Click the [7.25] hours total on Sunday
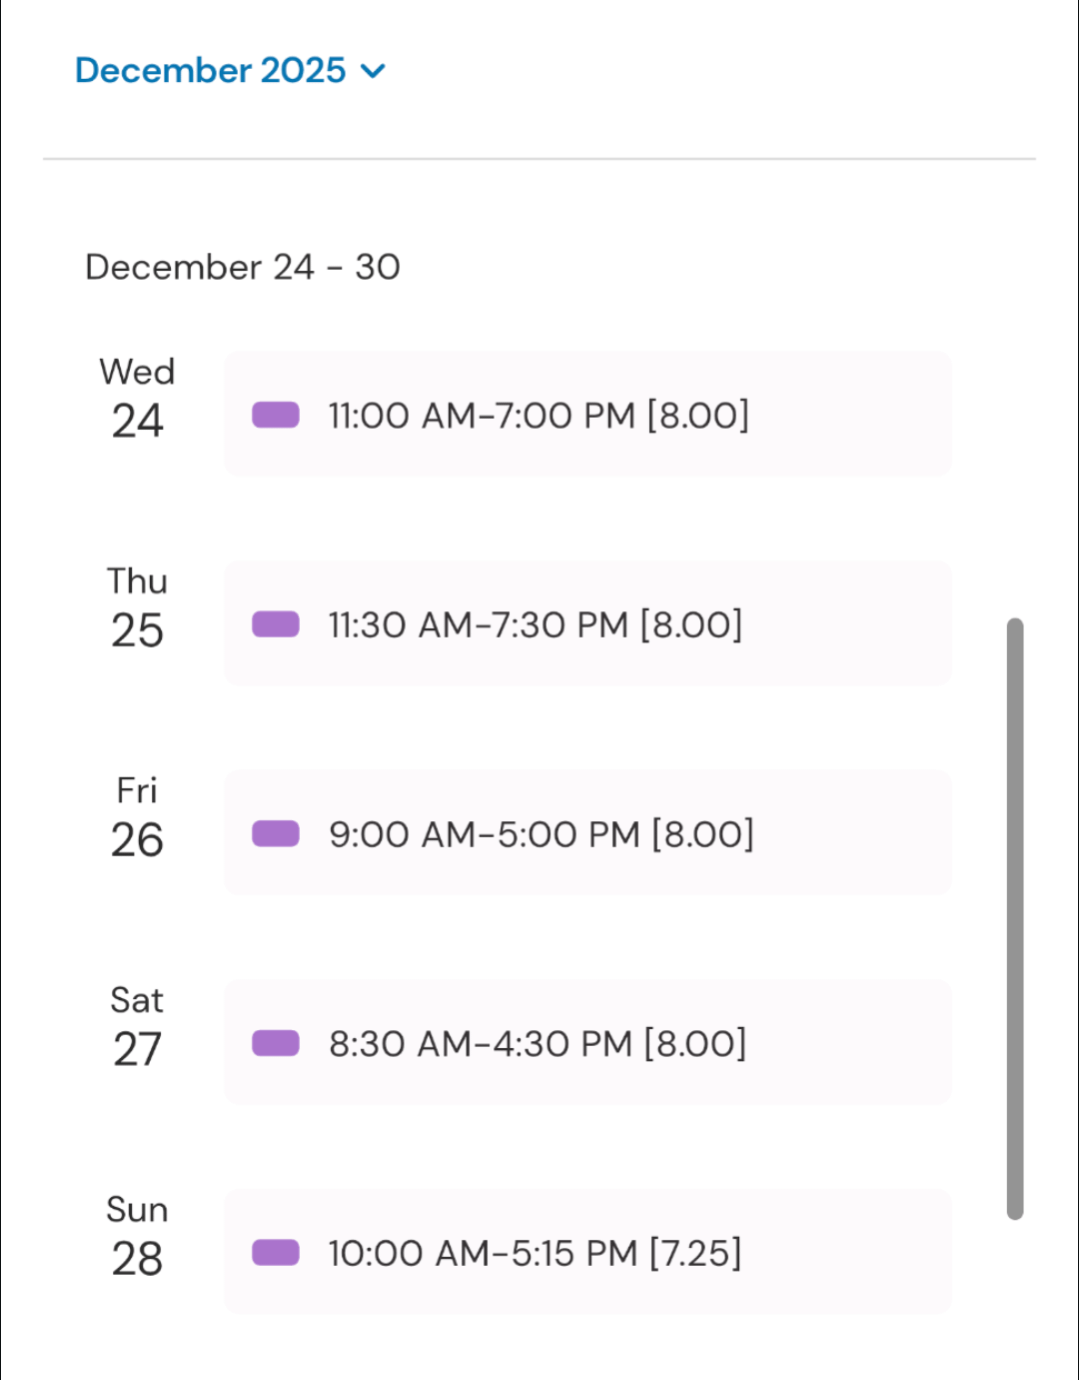This screenshot has height=1380, width=1079. tap(696, 1253)
